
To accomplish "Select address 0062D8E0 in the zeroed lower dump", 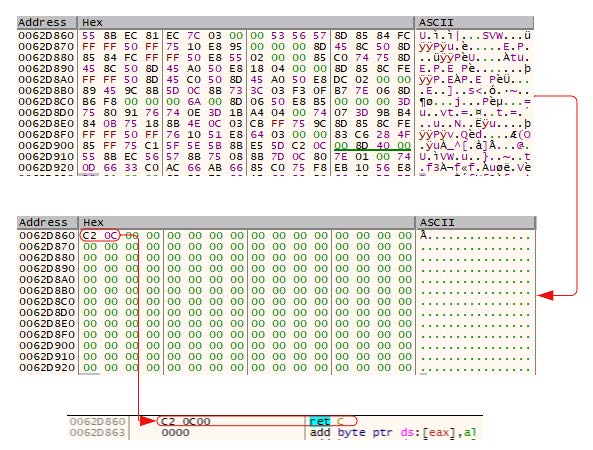I will click(47, 324).
